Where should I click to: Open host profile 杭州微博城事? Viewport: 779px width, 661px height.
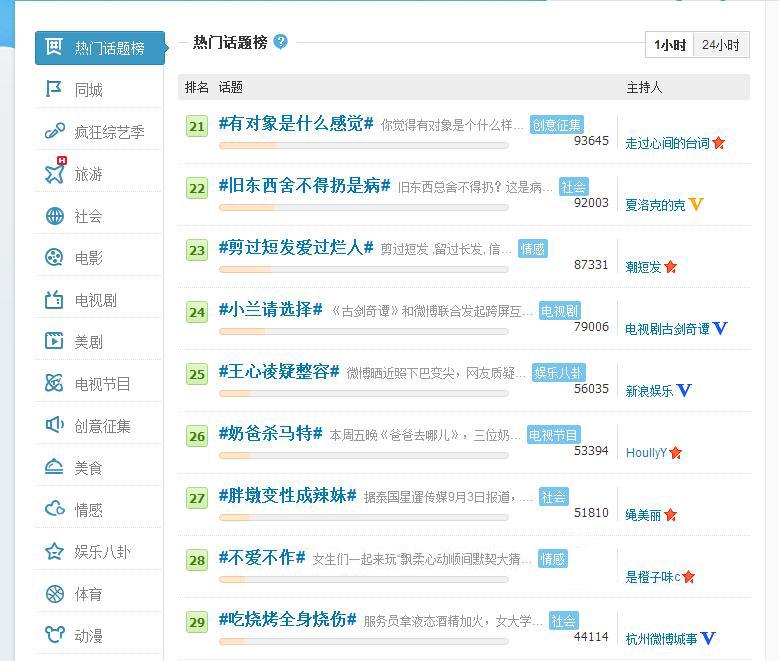coord(661,639)
